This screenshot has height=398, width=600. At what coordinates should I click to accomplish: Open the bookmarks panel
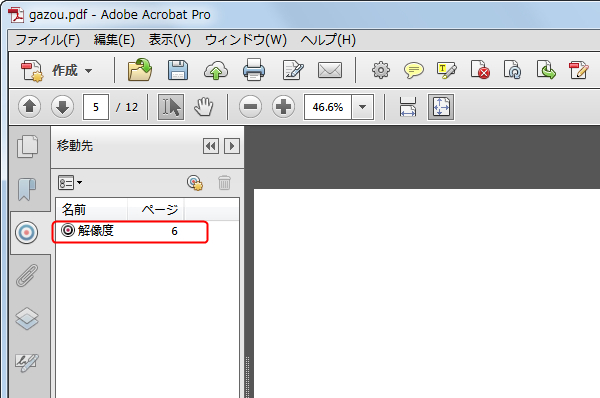(x=27, y=189)
